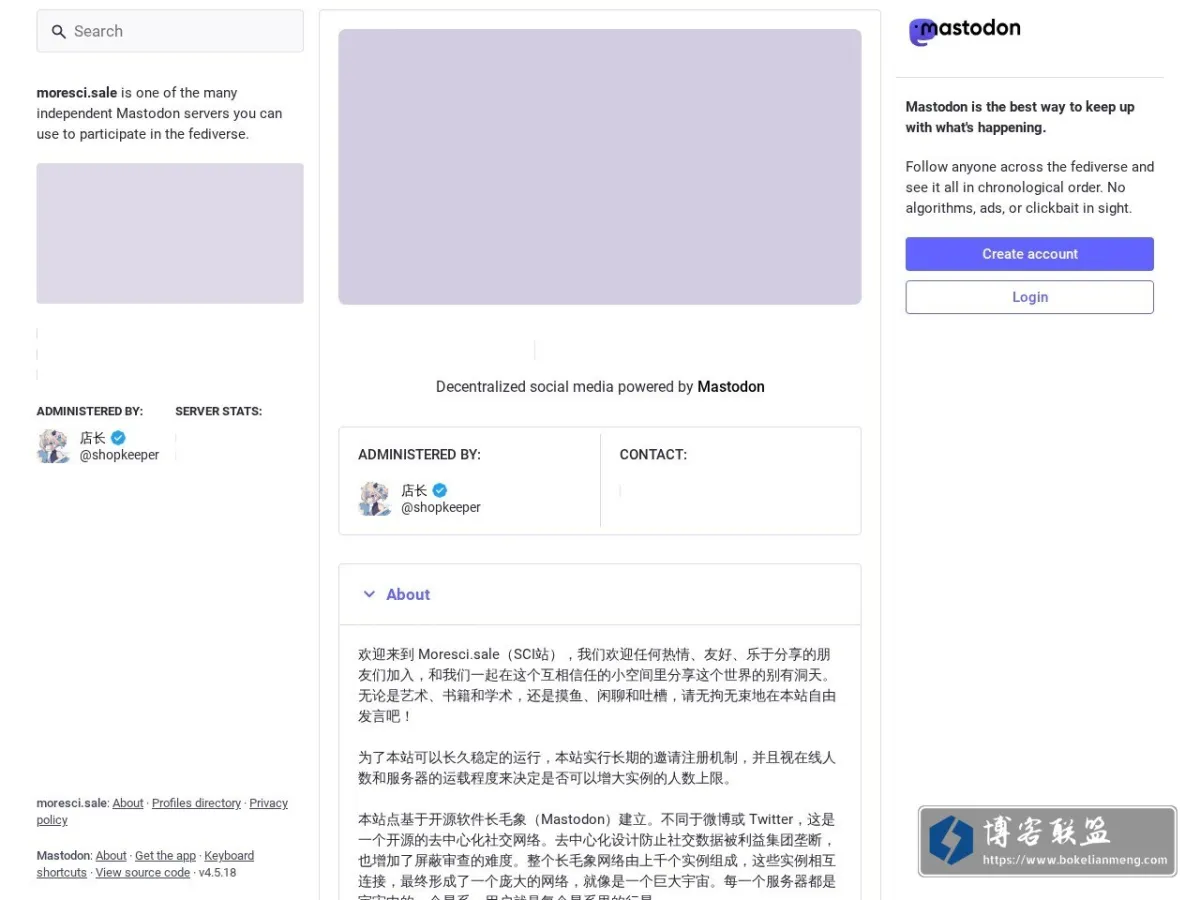Open the footer About link for moresci.sale
Viewport: 1200px width, 900px height.
[x=128, y=803]
